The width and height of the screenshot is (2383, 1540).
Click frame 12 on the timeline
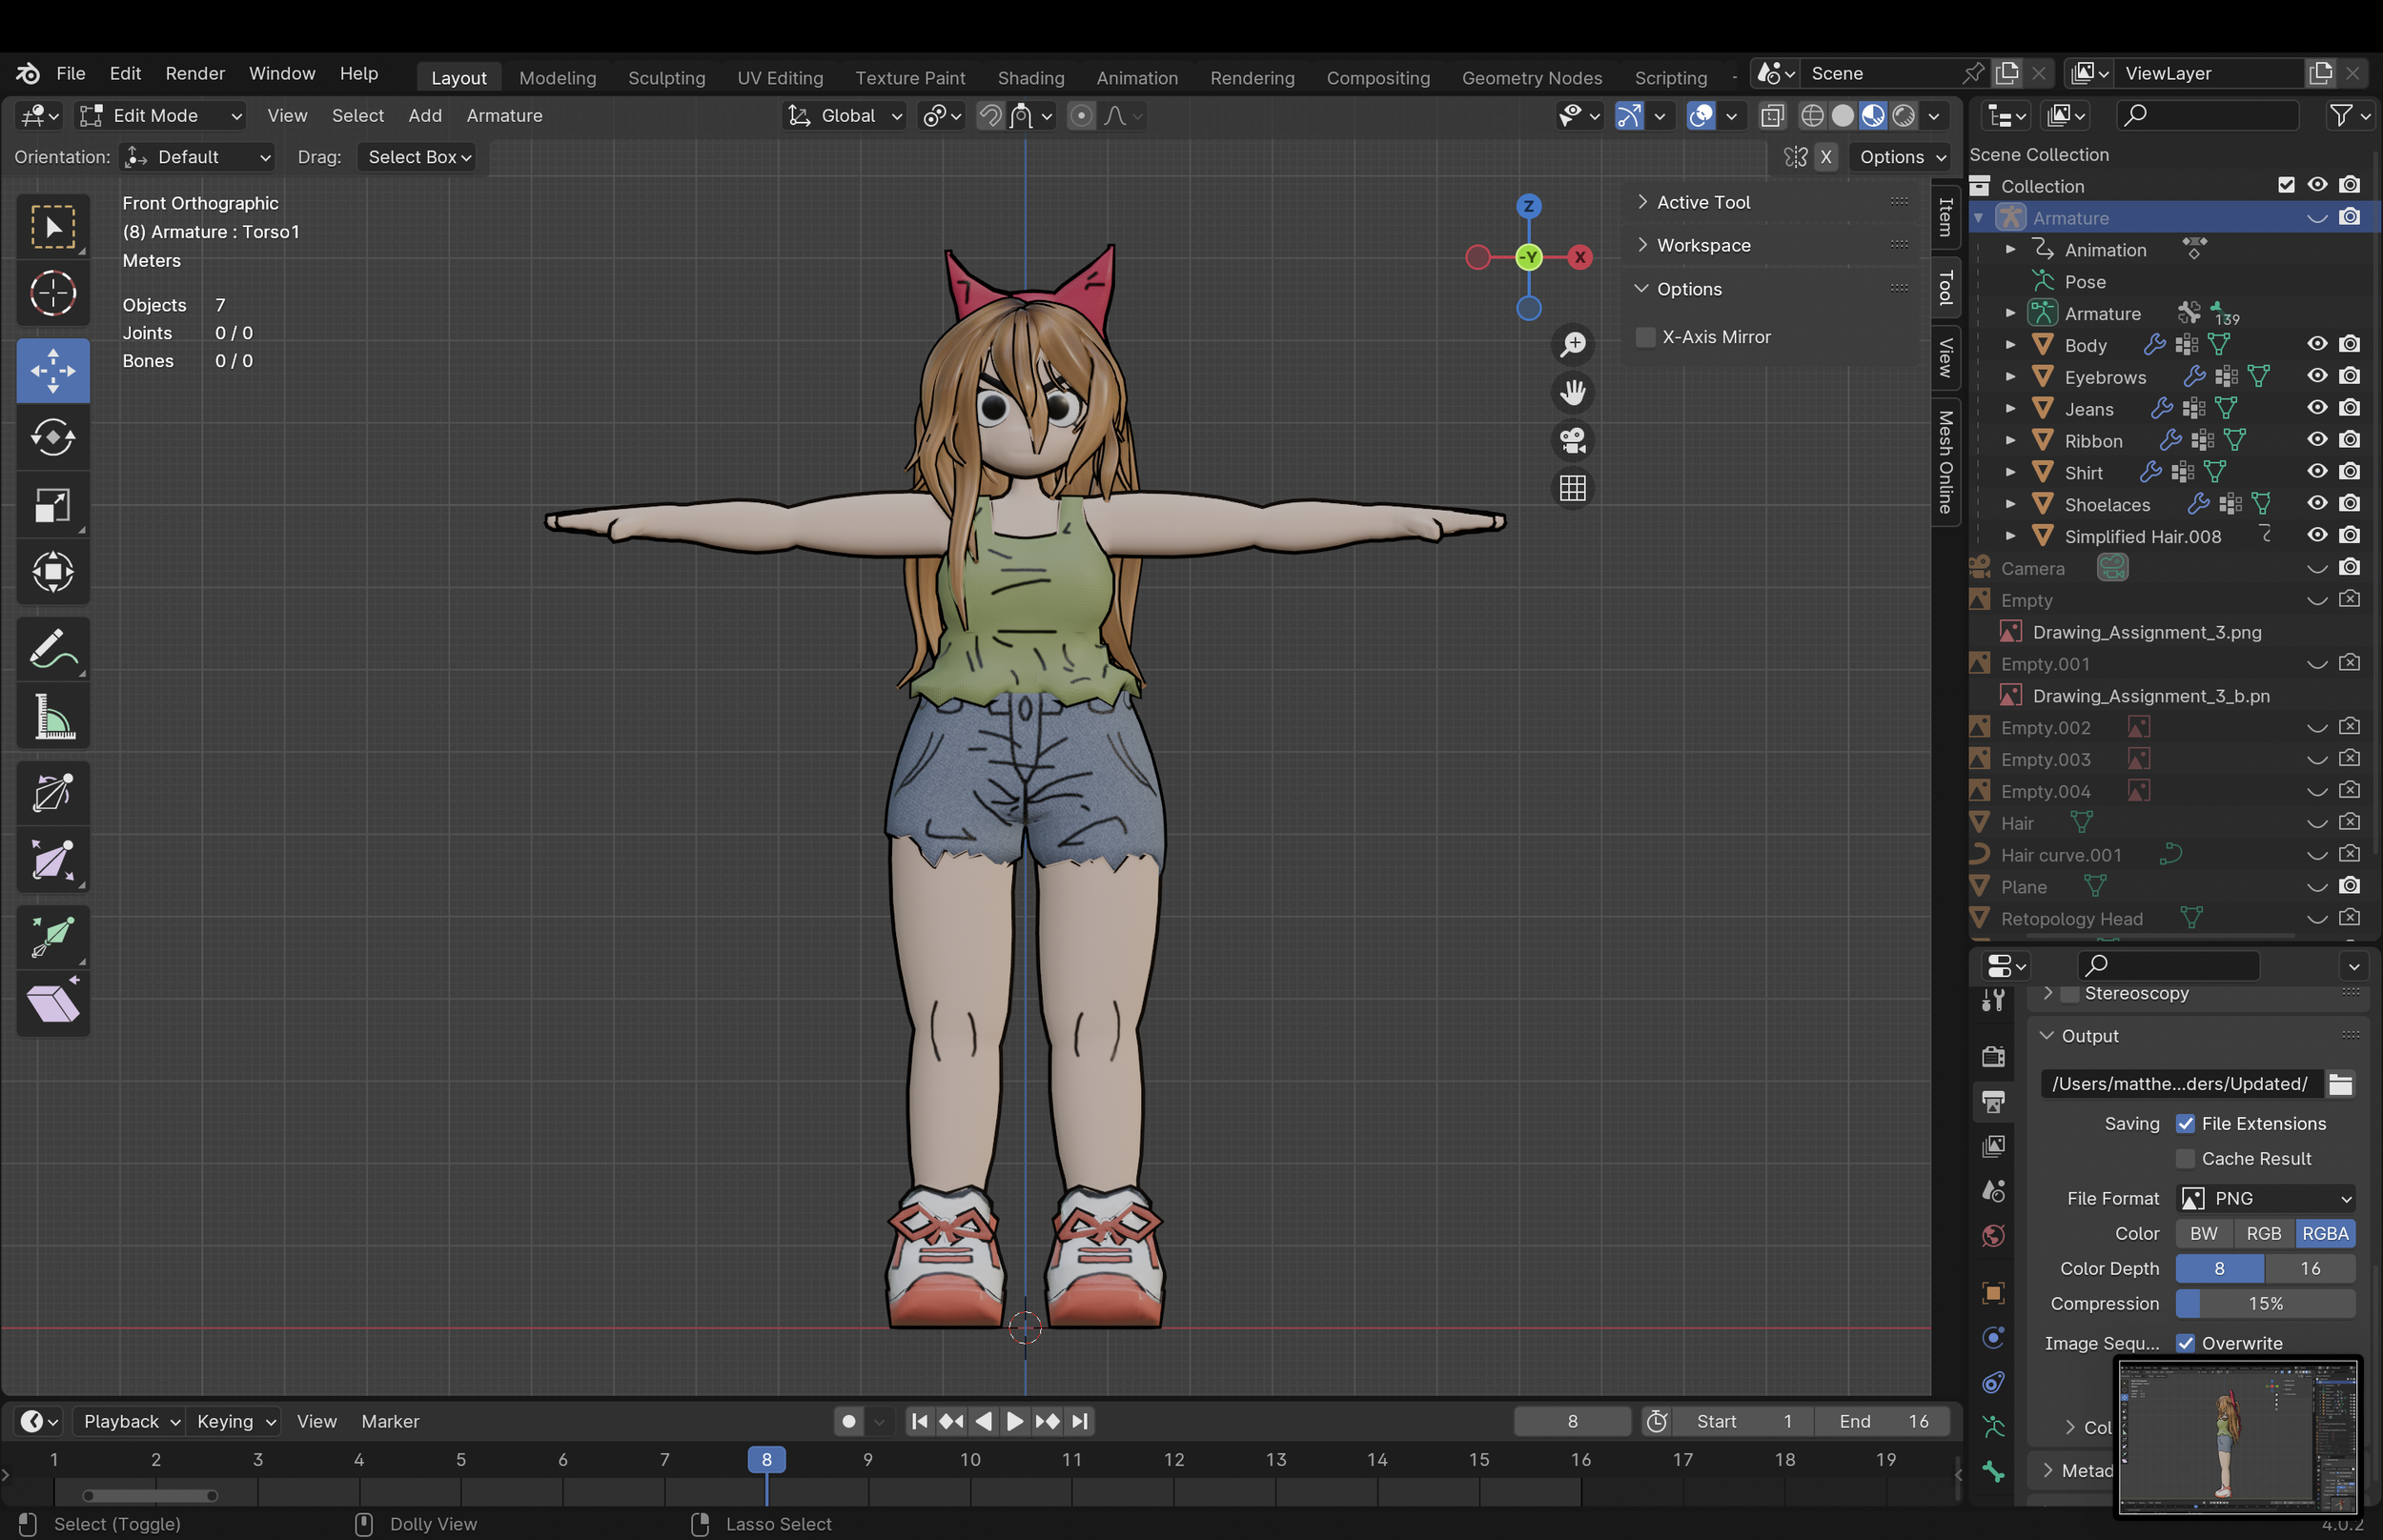1174,1460
